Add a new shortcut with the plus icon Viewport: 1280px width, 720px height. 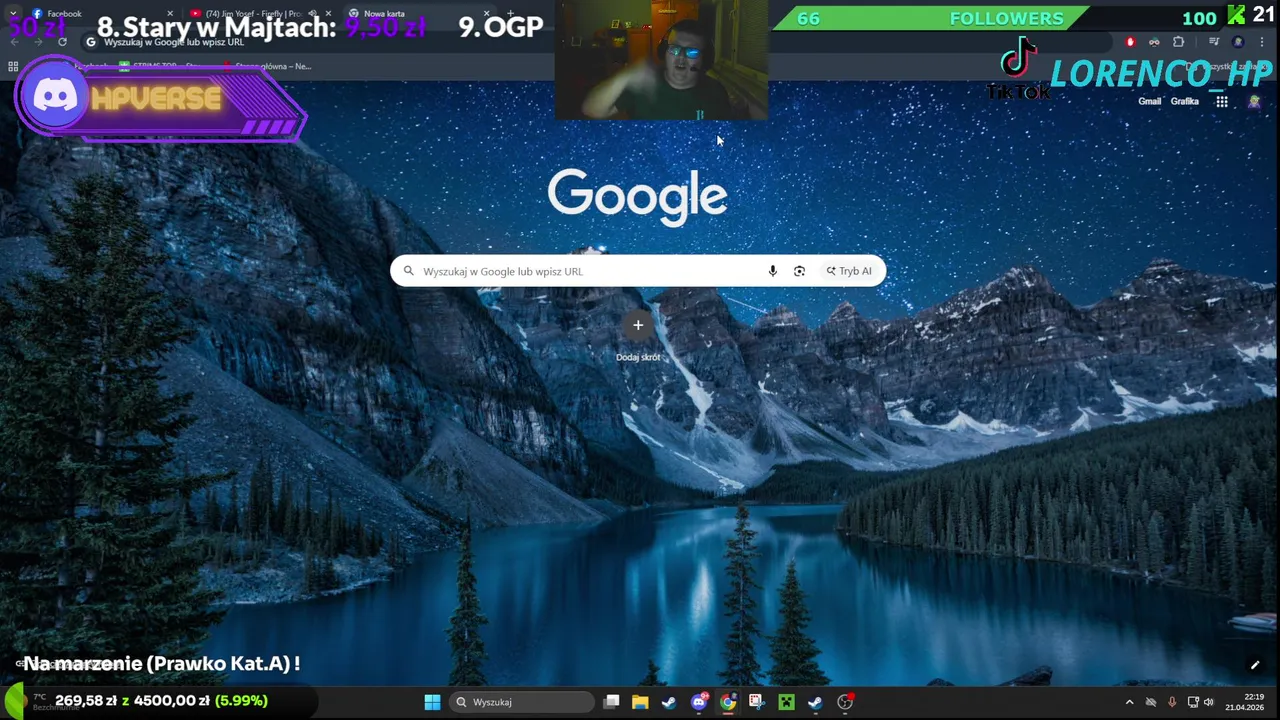click(638, 325)
